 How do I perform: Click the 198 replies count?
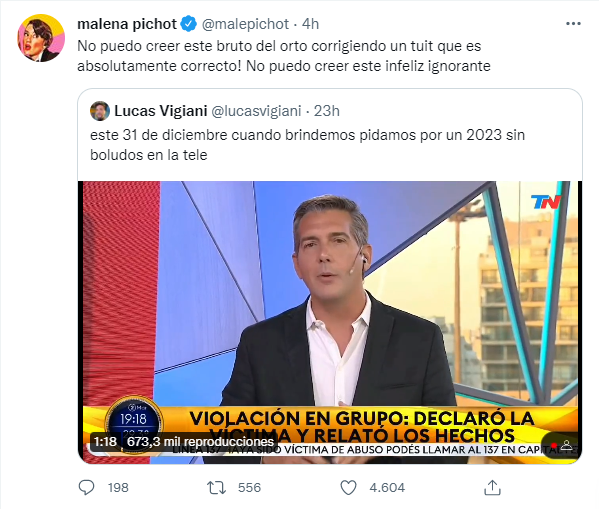click(118, 488)
